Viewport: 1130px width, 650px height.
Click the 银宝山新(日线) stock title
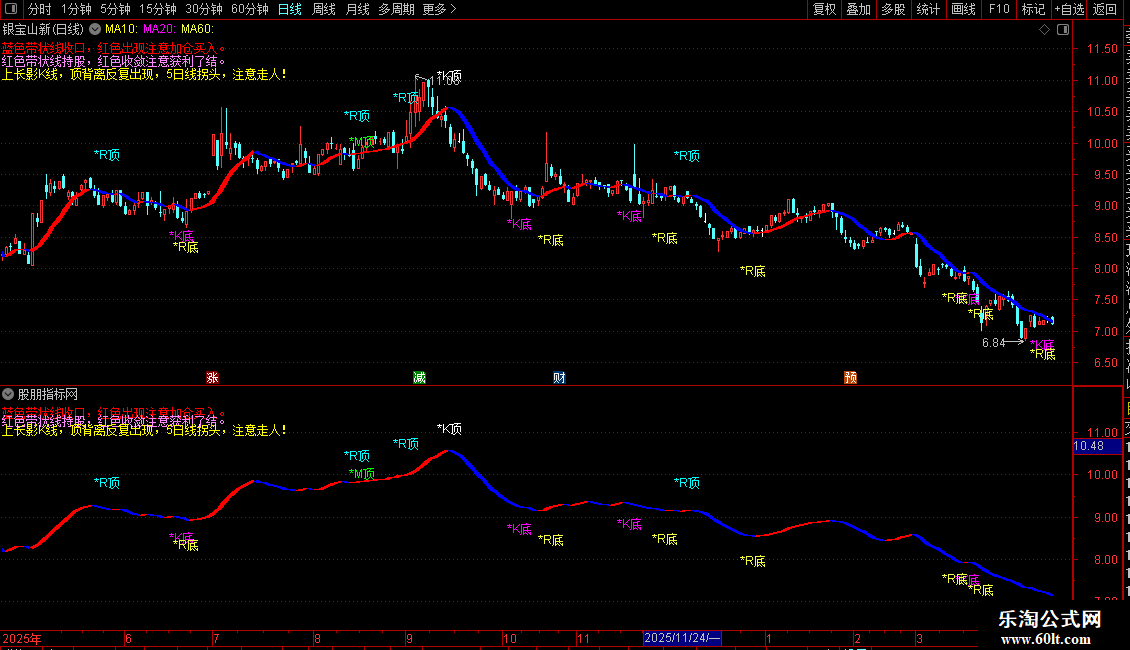tap(43, 30)
